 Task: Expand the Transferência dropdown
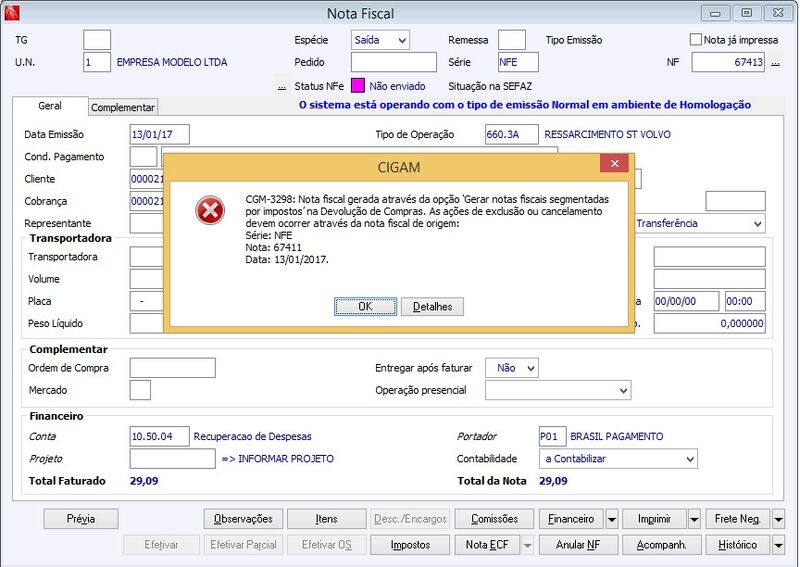(x=758, y=224)
